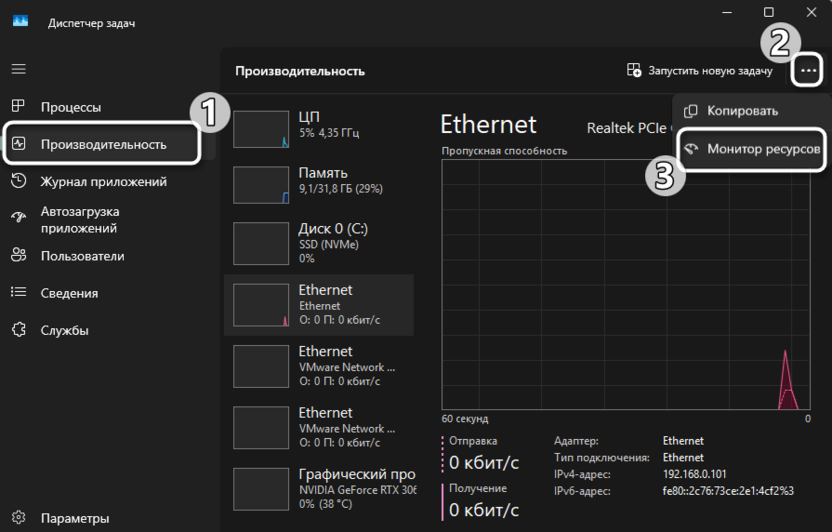
Task: Open Параметры settings gear
Action: [x=19, y=519]
